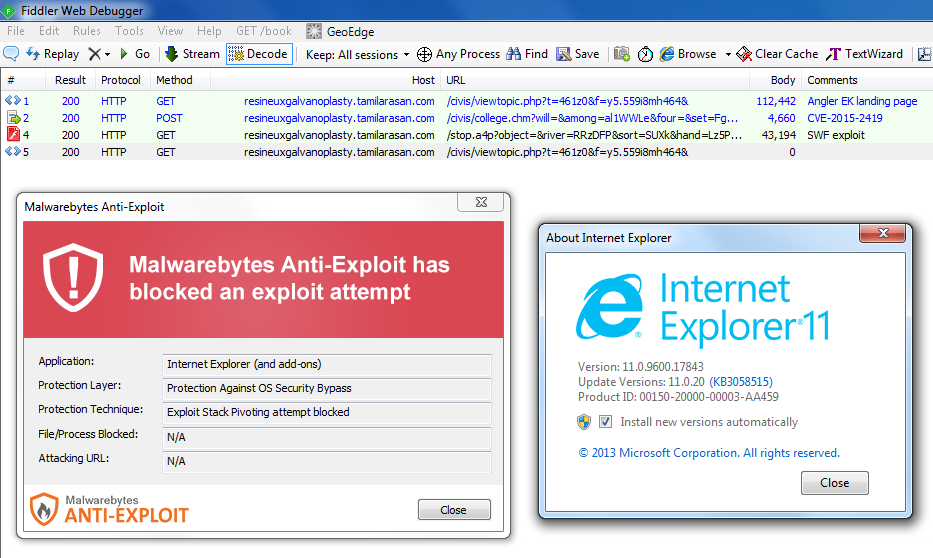Click the Malwarebytes Anti-Exploit logo
The width and height of the screenshot is (933, 558).
tap(109, 509)
